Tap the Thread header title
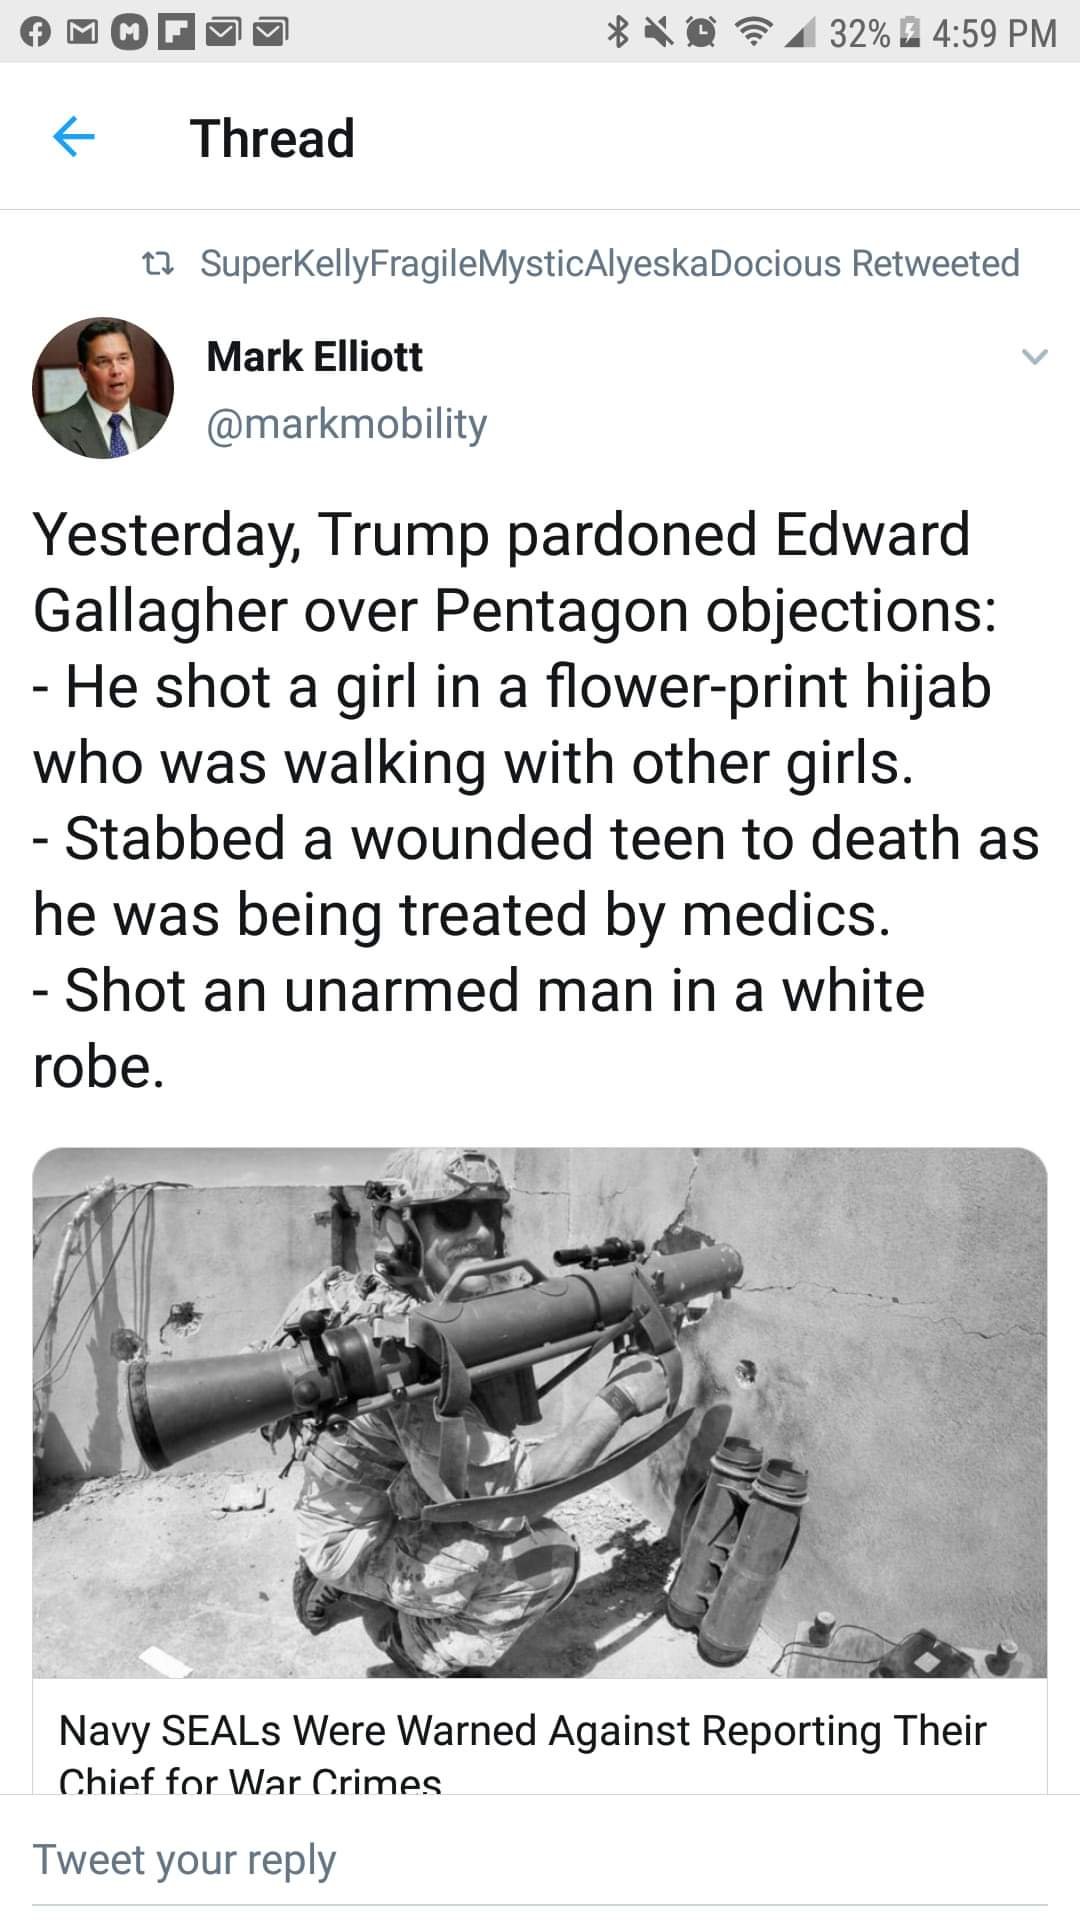Image resolution: width=1080 pixels, height=1920 pixels. tap(272, 138)
